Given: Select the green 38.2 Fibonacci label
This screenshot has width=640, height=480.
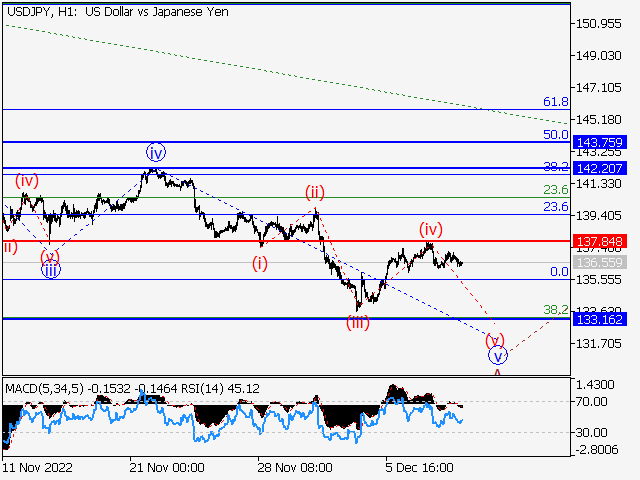Looking at the screenshot, I should pyautogui.click(x=556, y=310).
